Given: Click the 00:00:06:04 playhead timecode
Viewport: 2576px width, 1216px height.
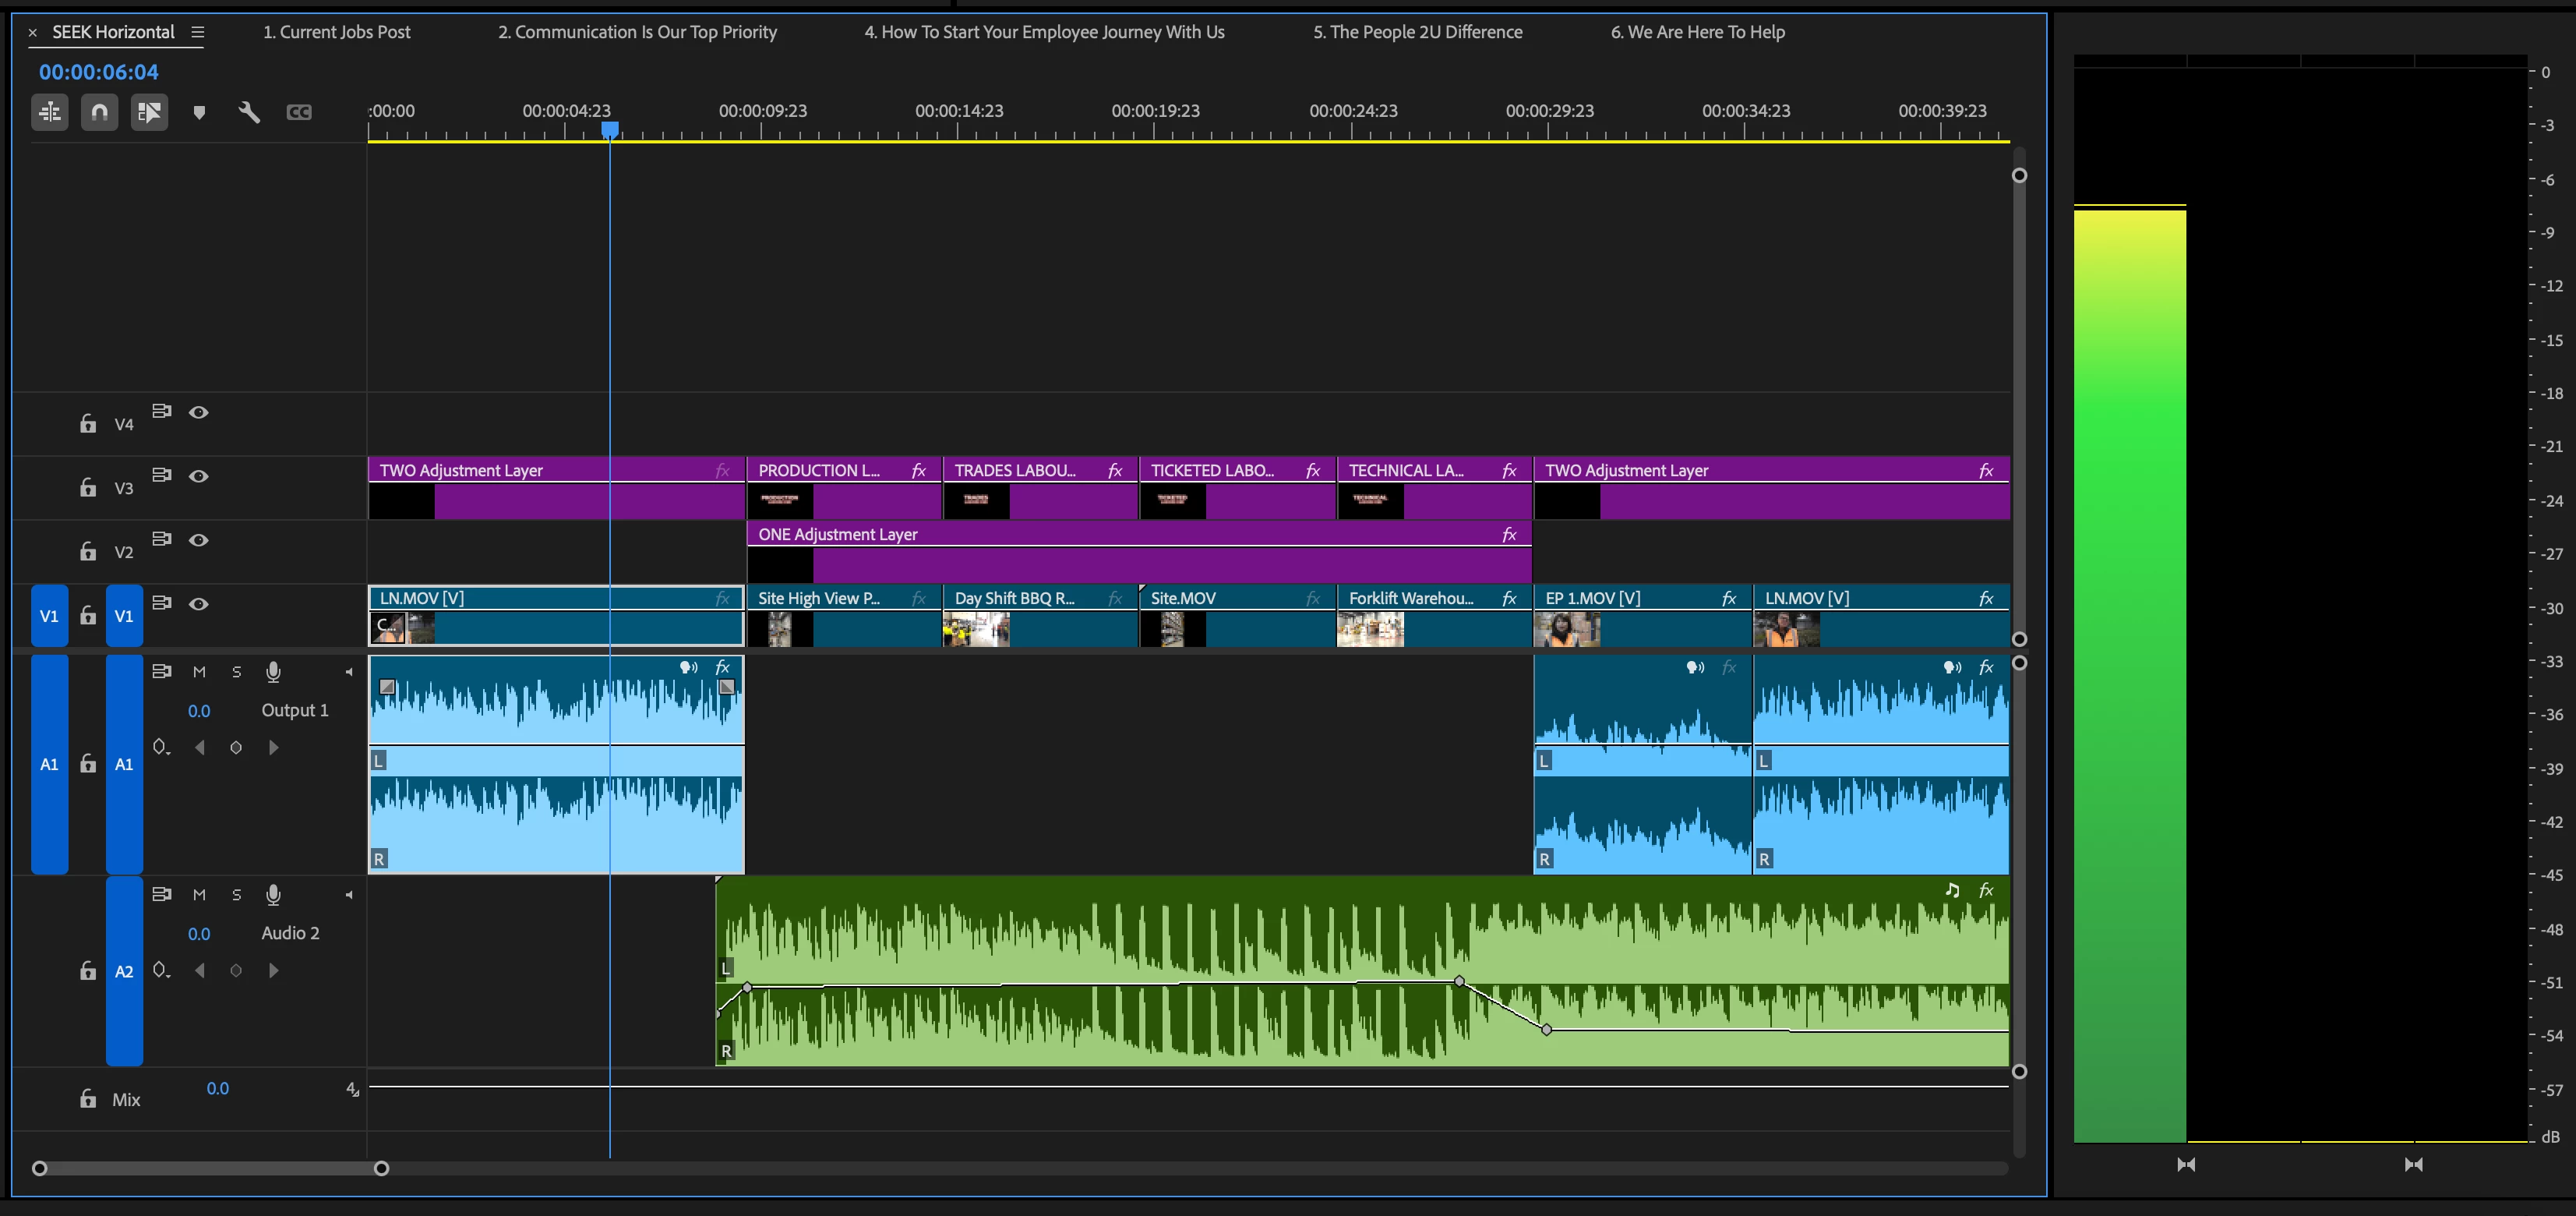Looking at the screenshot, I should coord(98,72).
